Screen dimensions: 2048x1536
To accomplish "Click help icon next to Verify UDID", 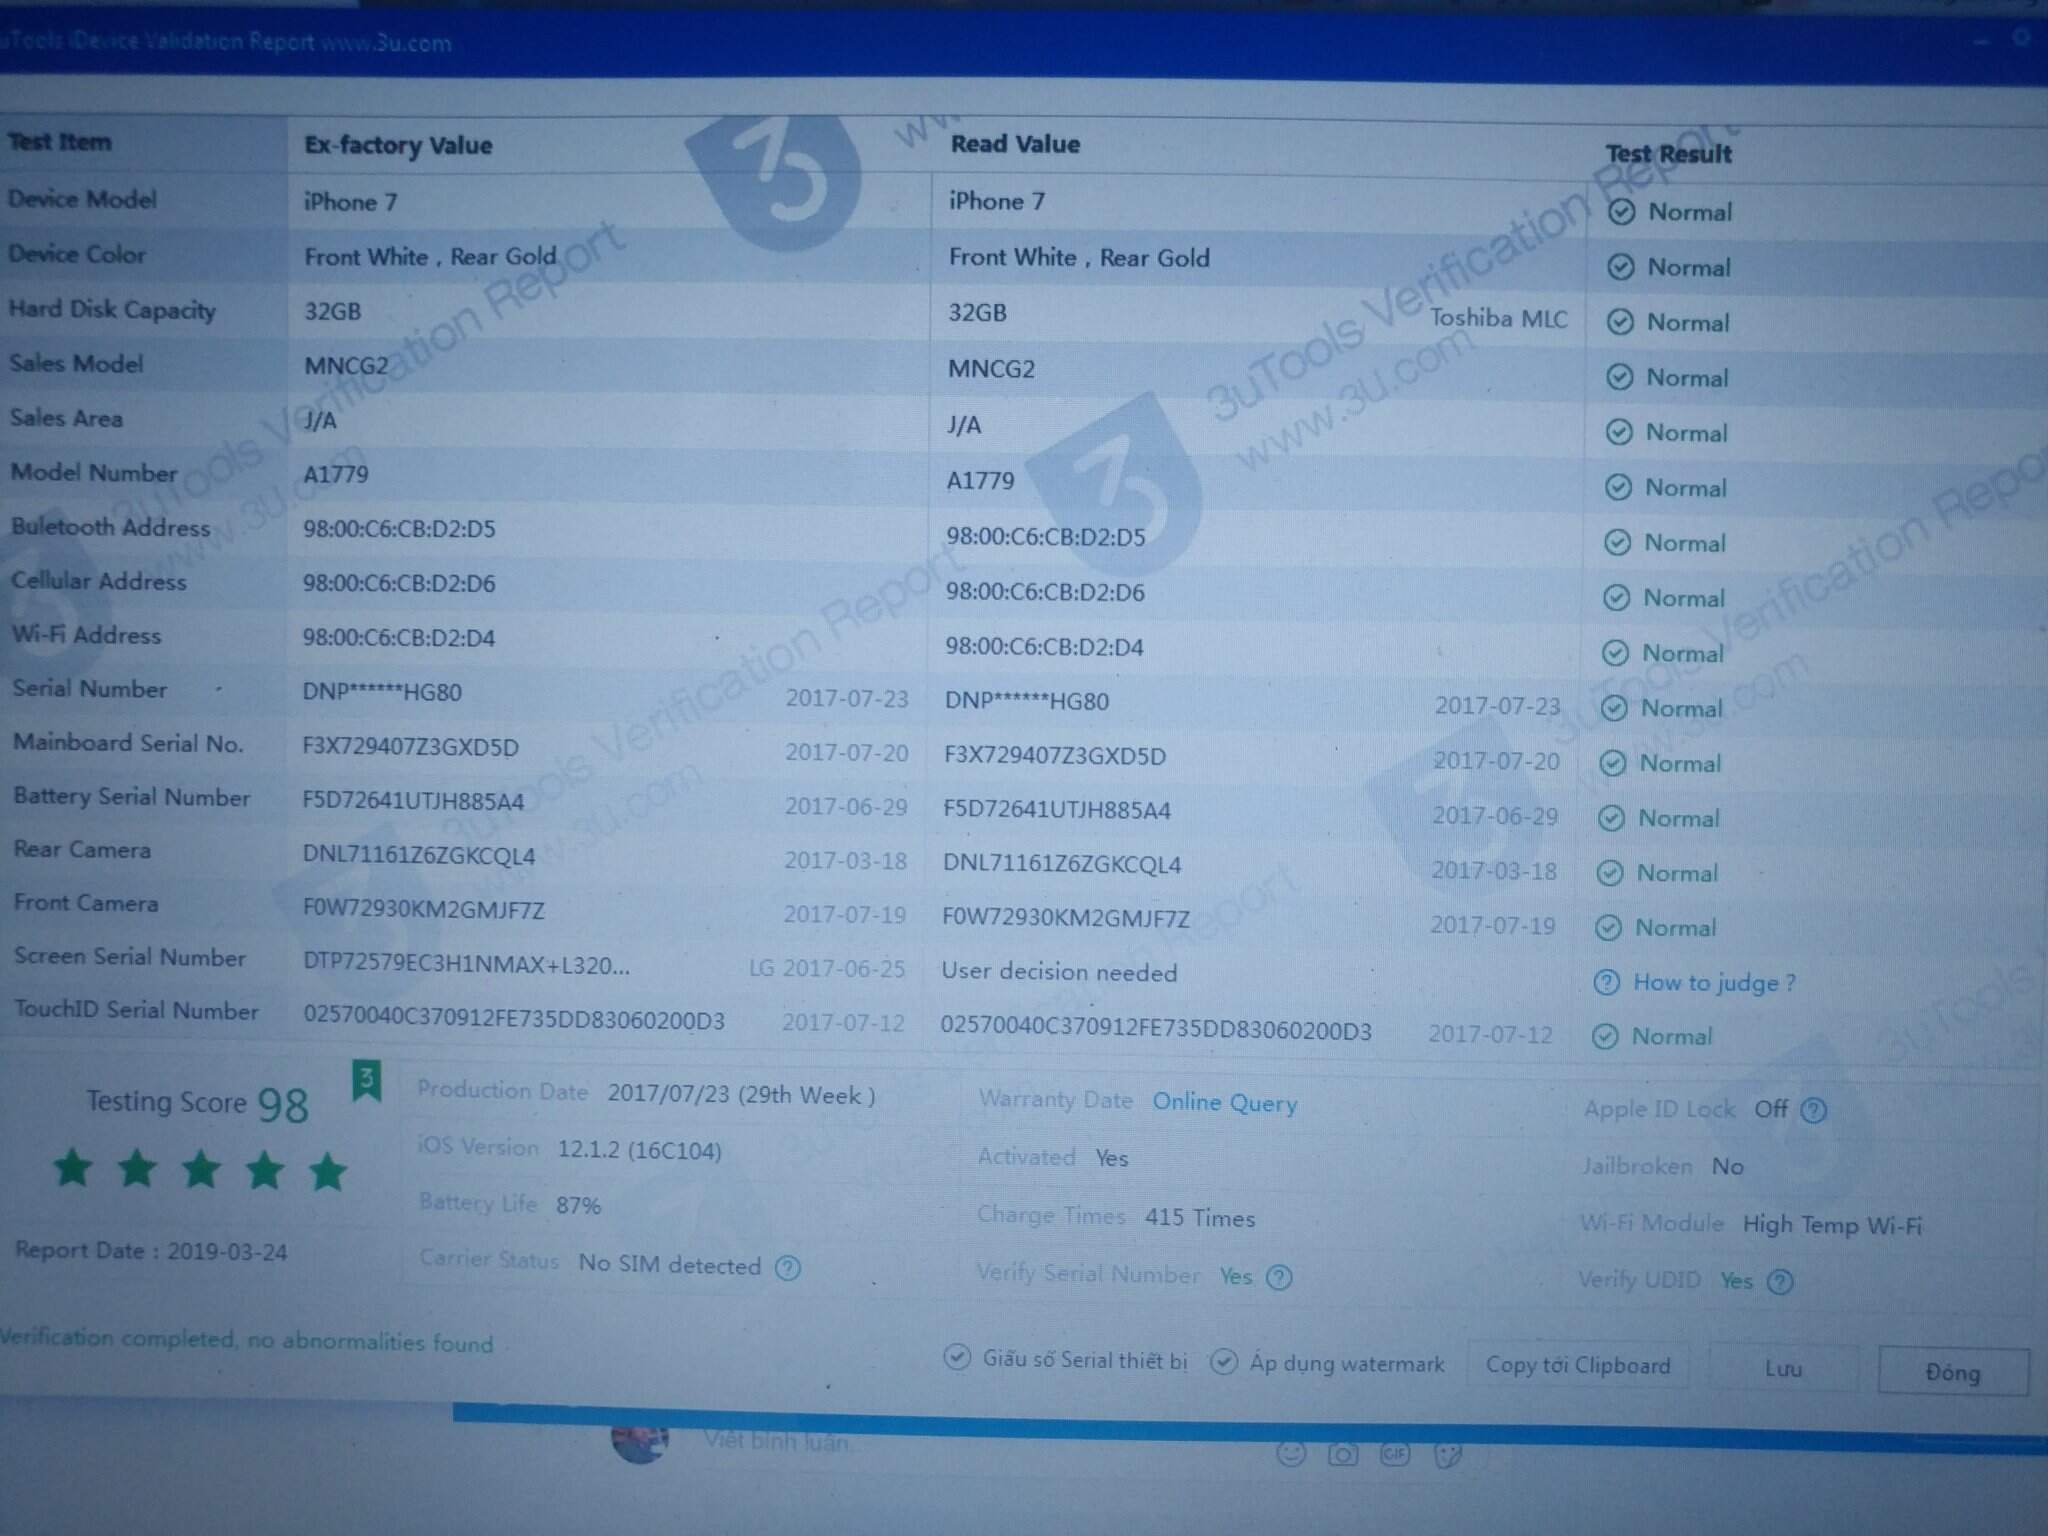I will 1780,1282.
